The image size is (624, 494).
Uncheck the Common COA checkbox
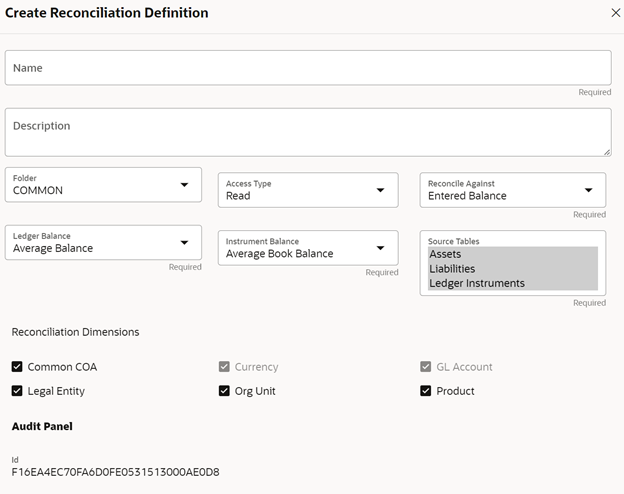17,367
